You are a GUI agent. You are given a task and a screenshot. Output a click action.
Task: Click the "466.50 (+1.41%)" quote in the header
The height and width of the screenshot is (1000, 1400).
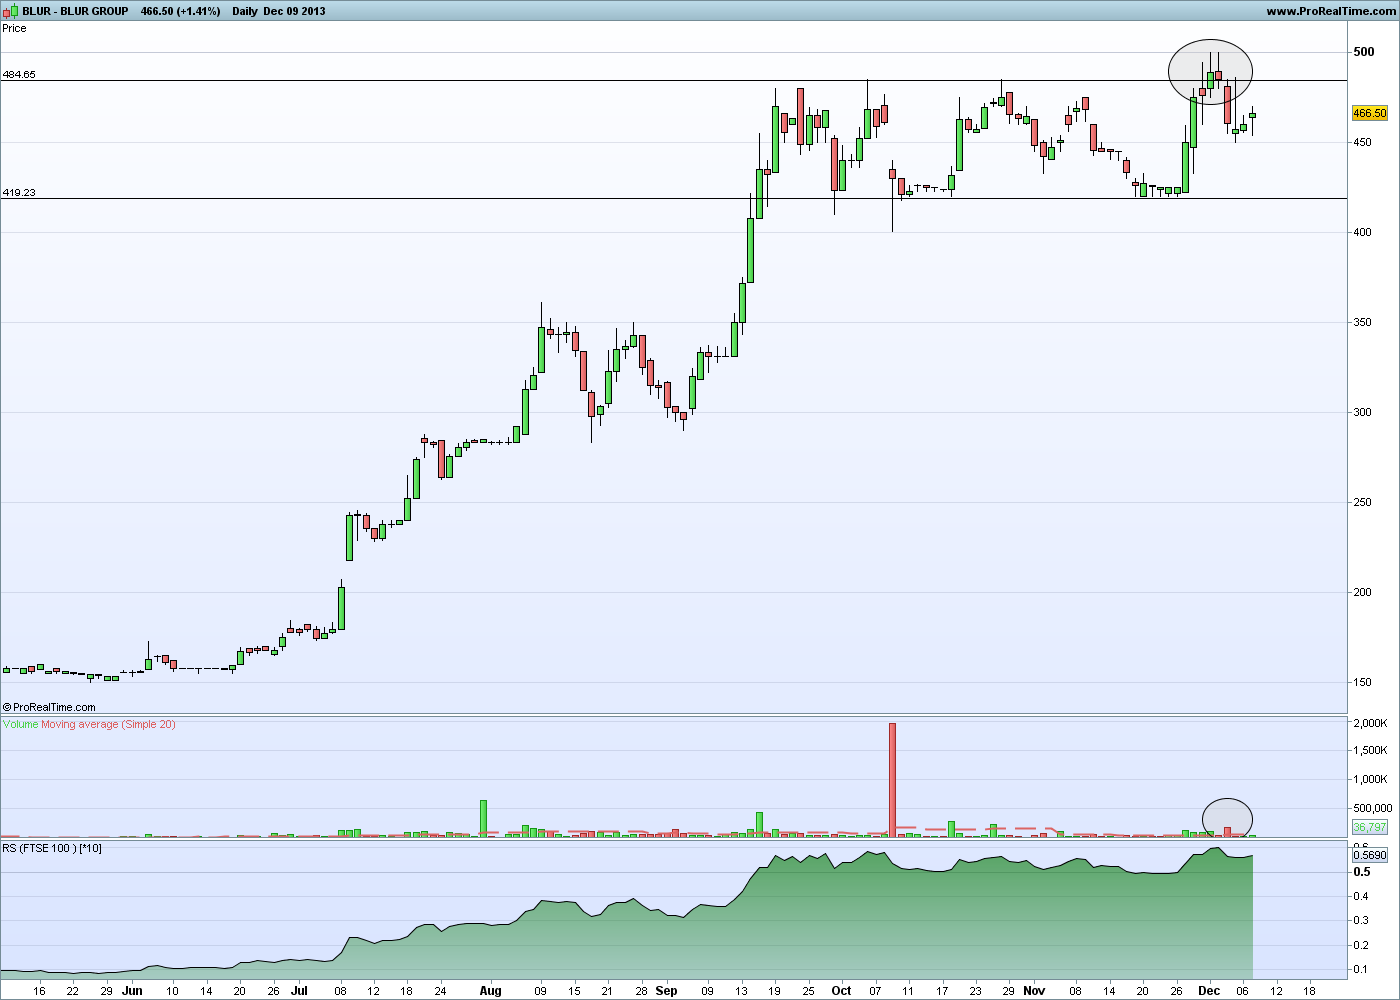click(179, 11)
